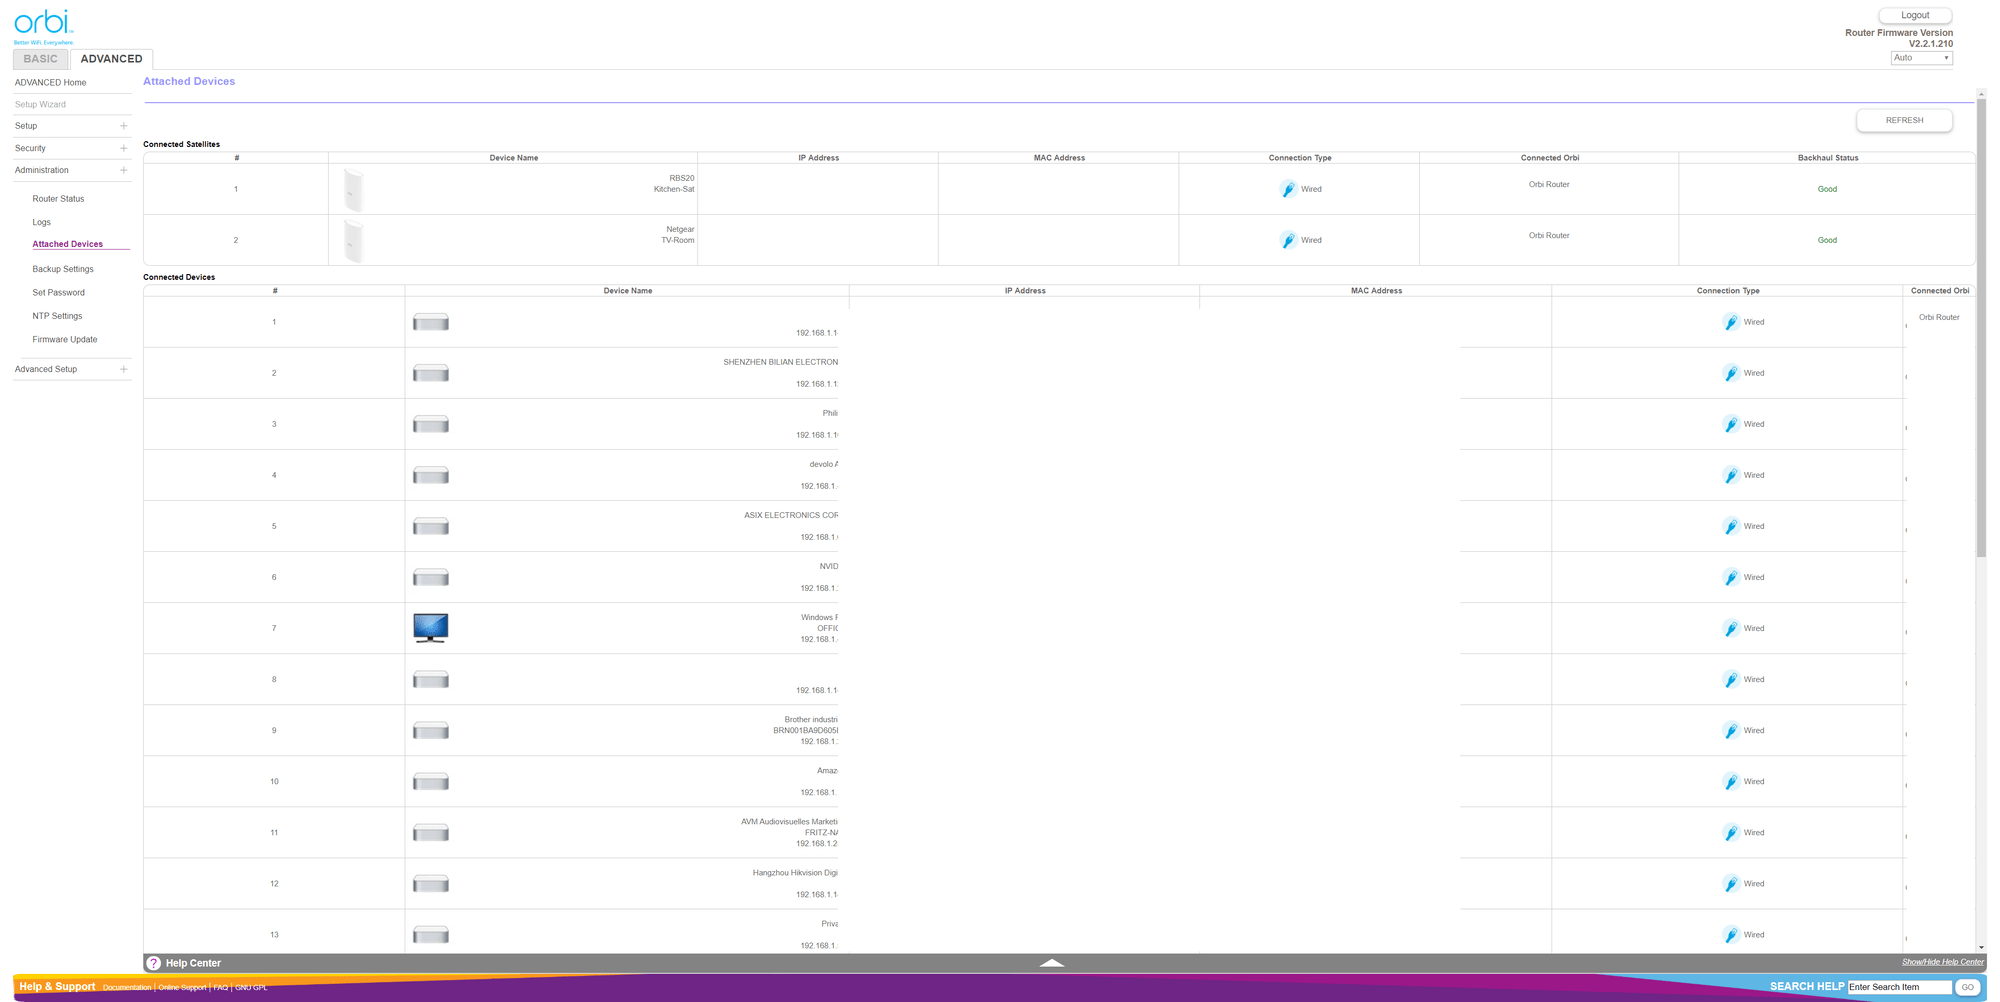Switch to the BASIC tab

41,59
